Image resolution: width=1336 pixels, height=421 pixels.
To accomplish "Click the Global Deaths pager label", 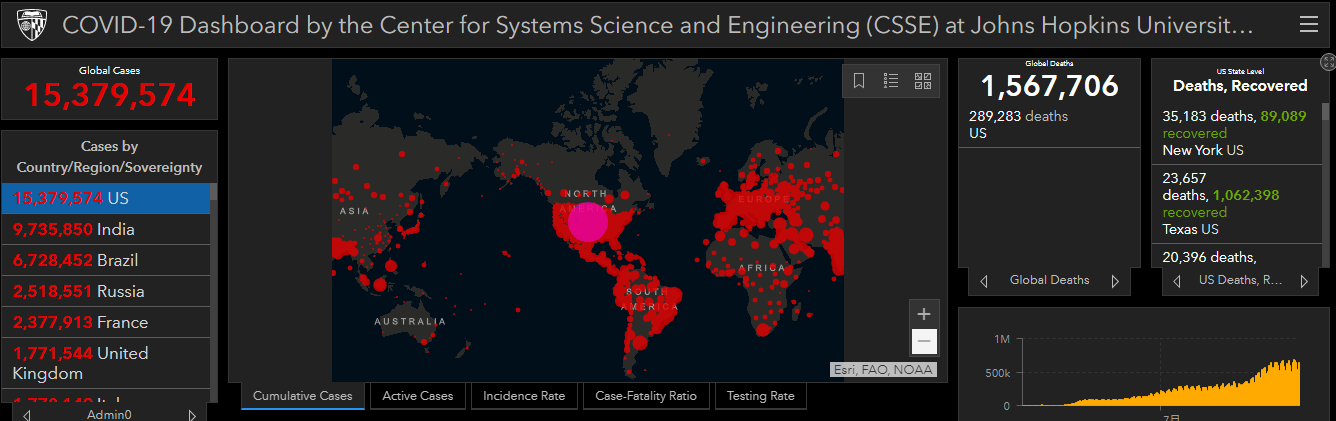I will coord(1049,281).
